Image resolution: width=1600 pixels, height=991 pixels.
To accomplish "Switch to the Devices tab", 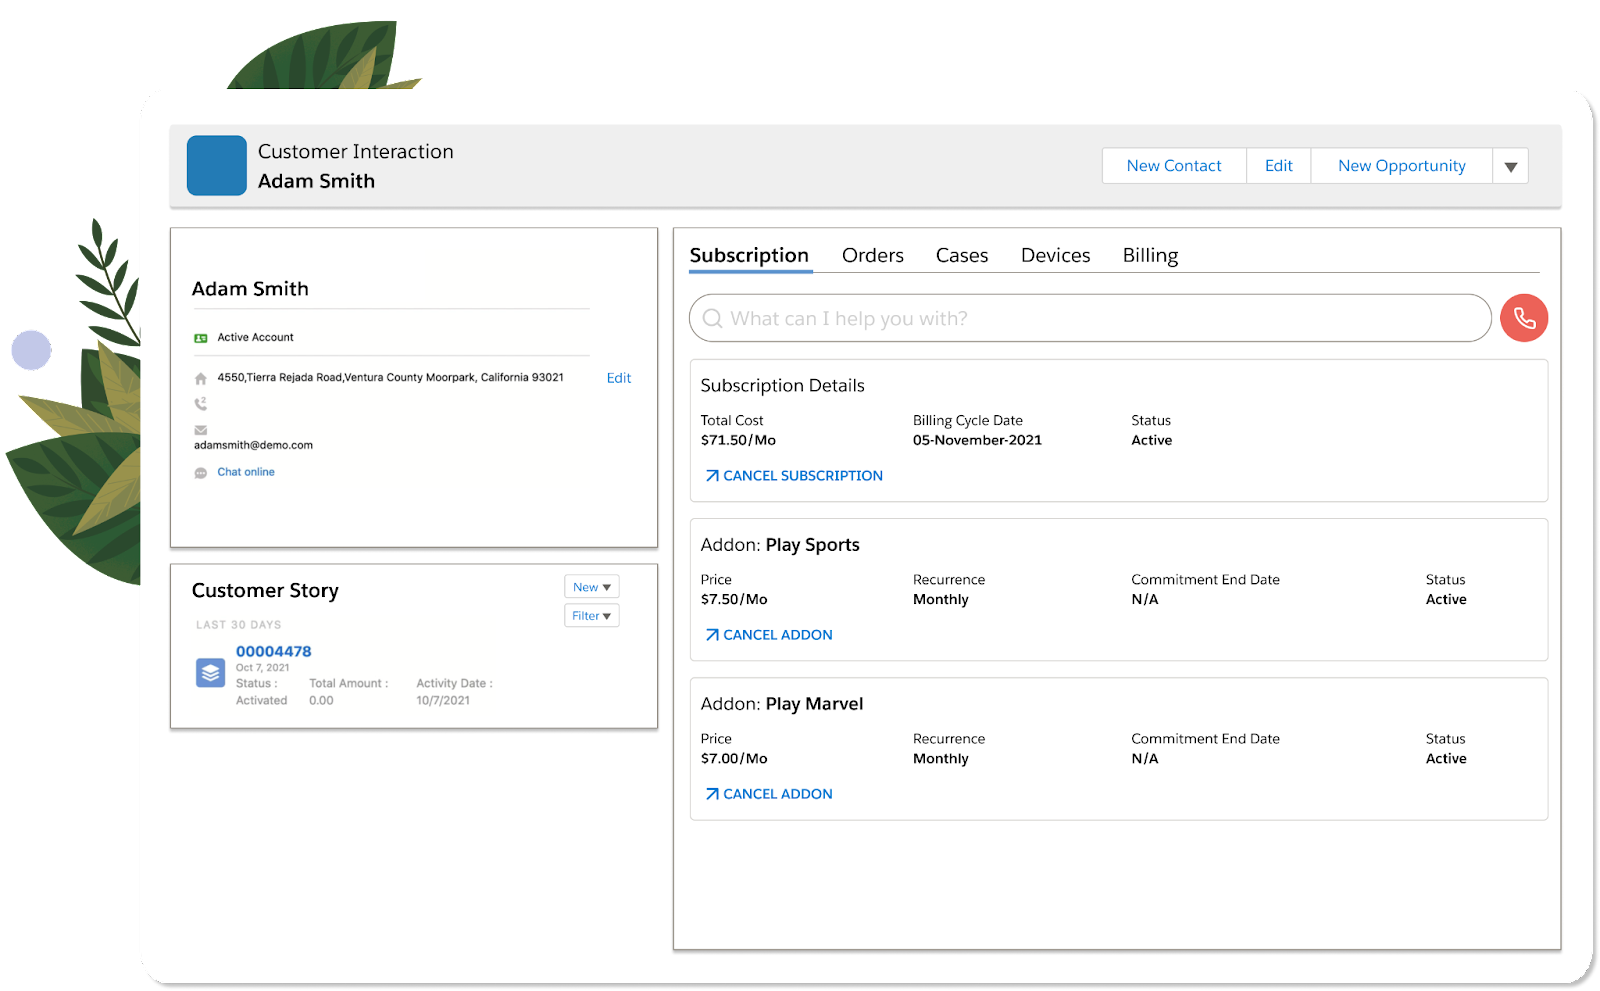I will point(1055,255).
